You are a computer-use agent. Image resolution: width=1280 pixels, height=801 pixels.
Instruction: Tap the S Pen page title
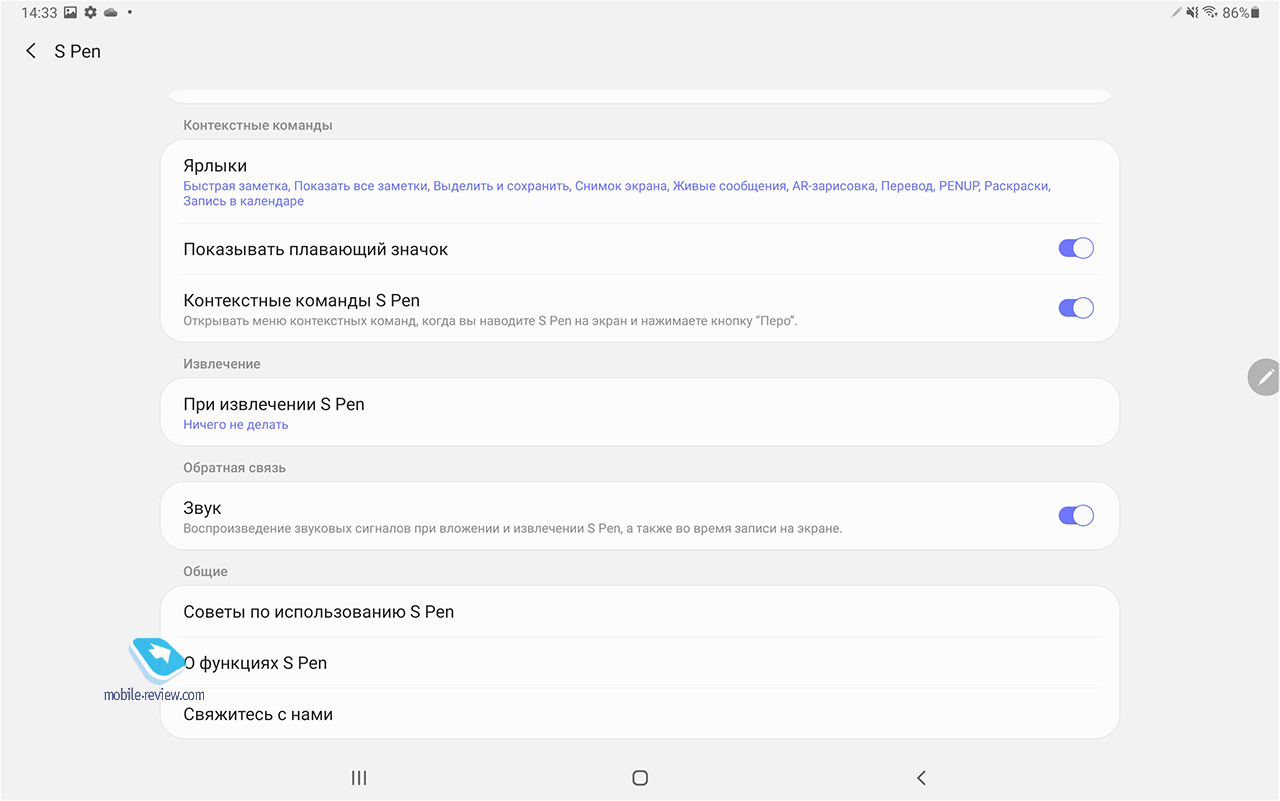pos(78,51)
